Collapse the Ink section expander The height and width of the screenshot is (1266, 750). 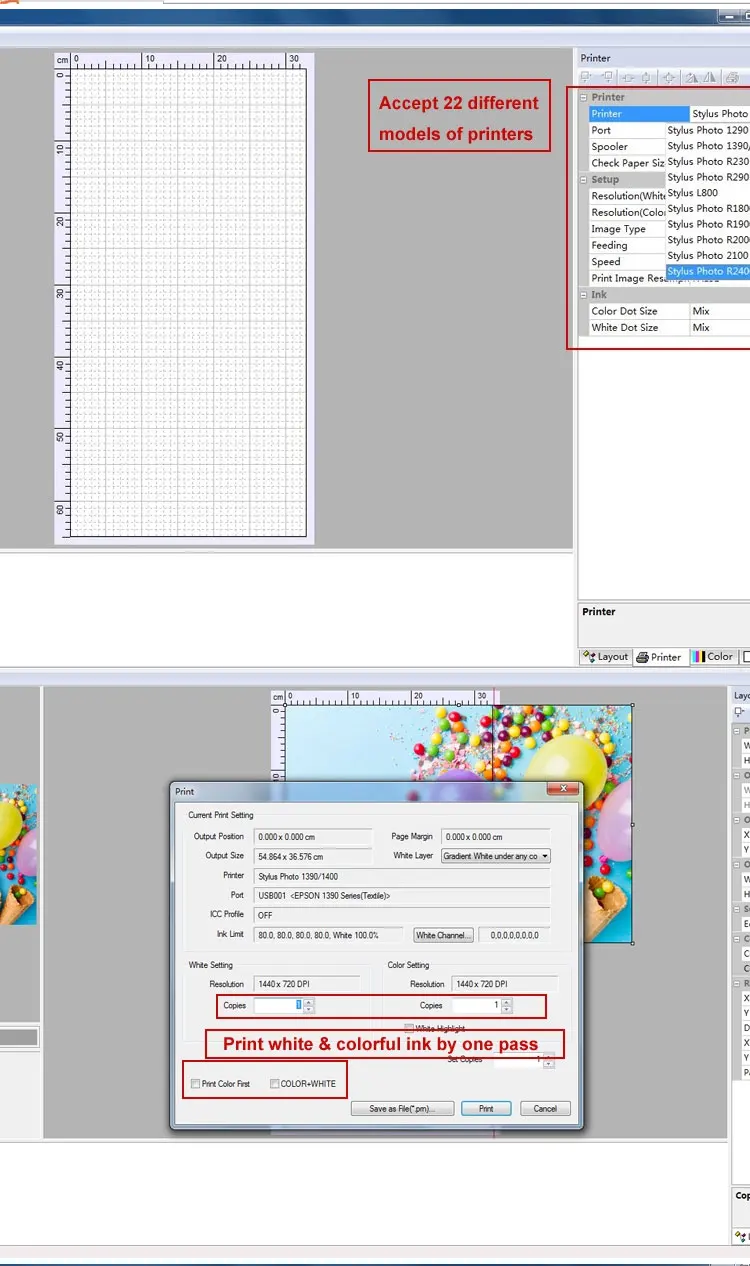[584, 295]
